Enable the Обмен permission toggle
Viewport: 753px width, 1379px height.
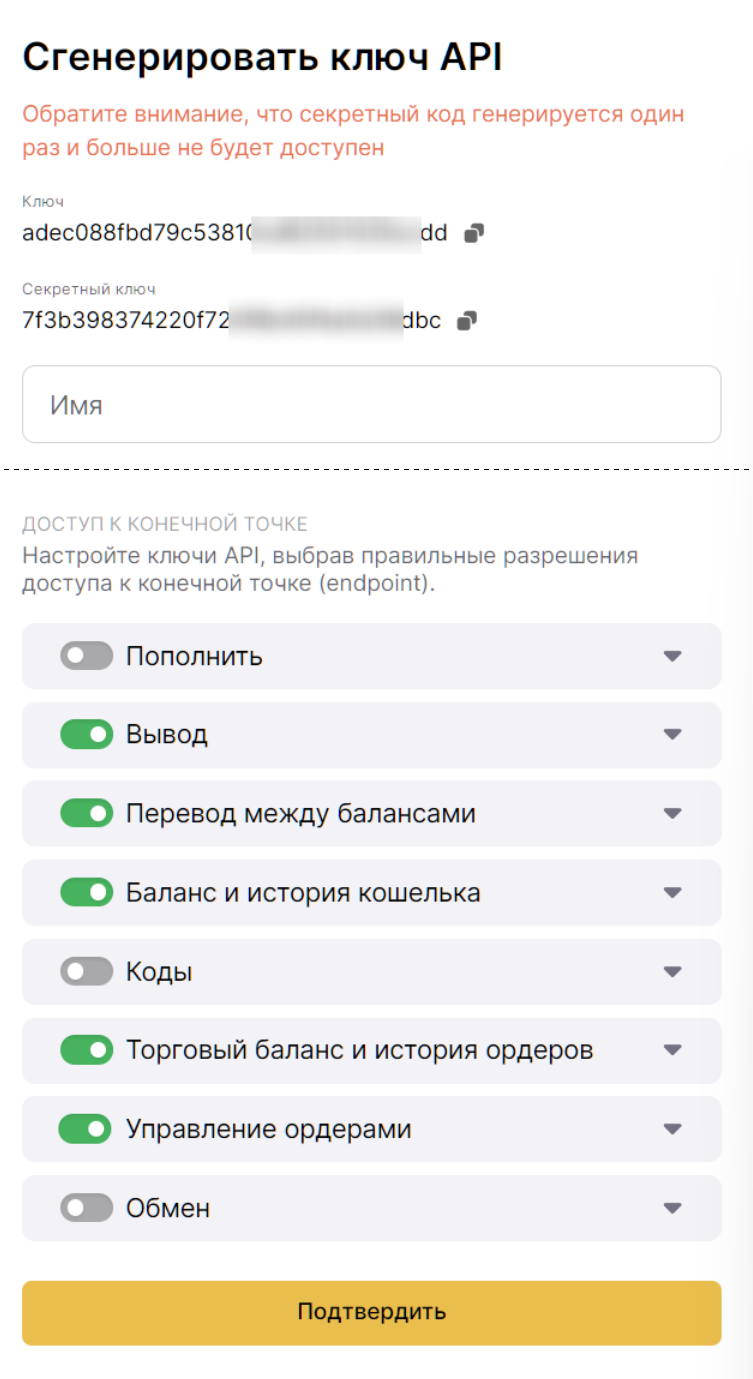[86, 1208]
